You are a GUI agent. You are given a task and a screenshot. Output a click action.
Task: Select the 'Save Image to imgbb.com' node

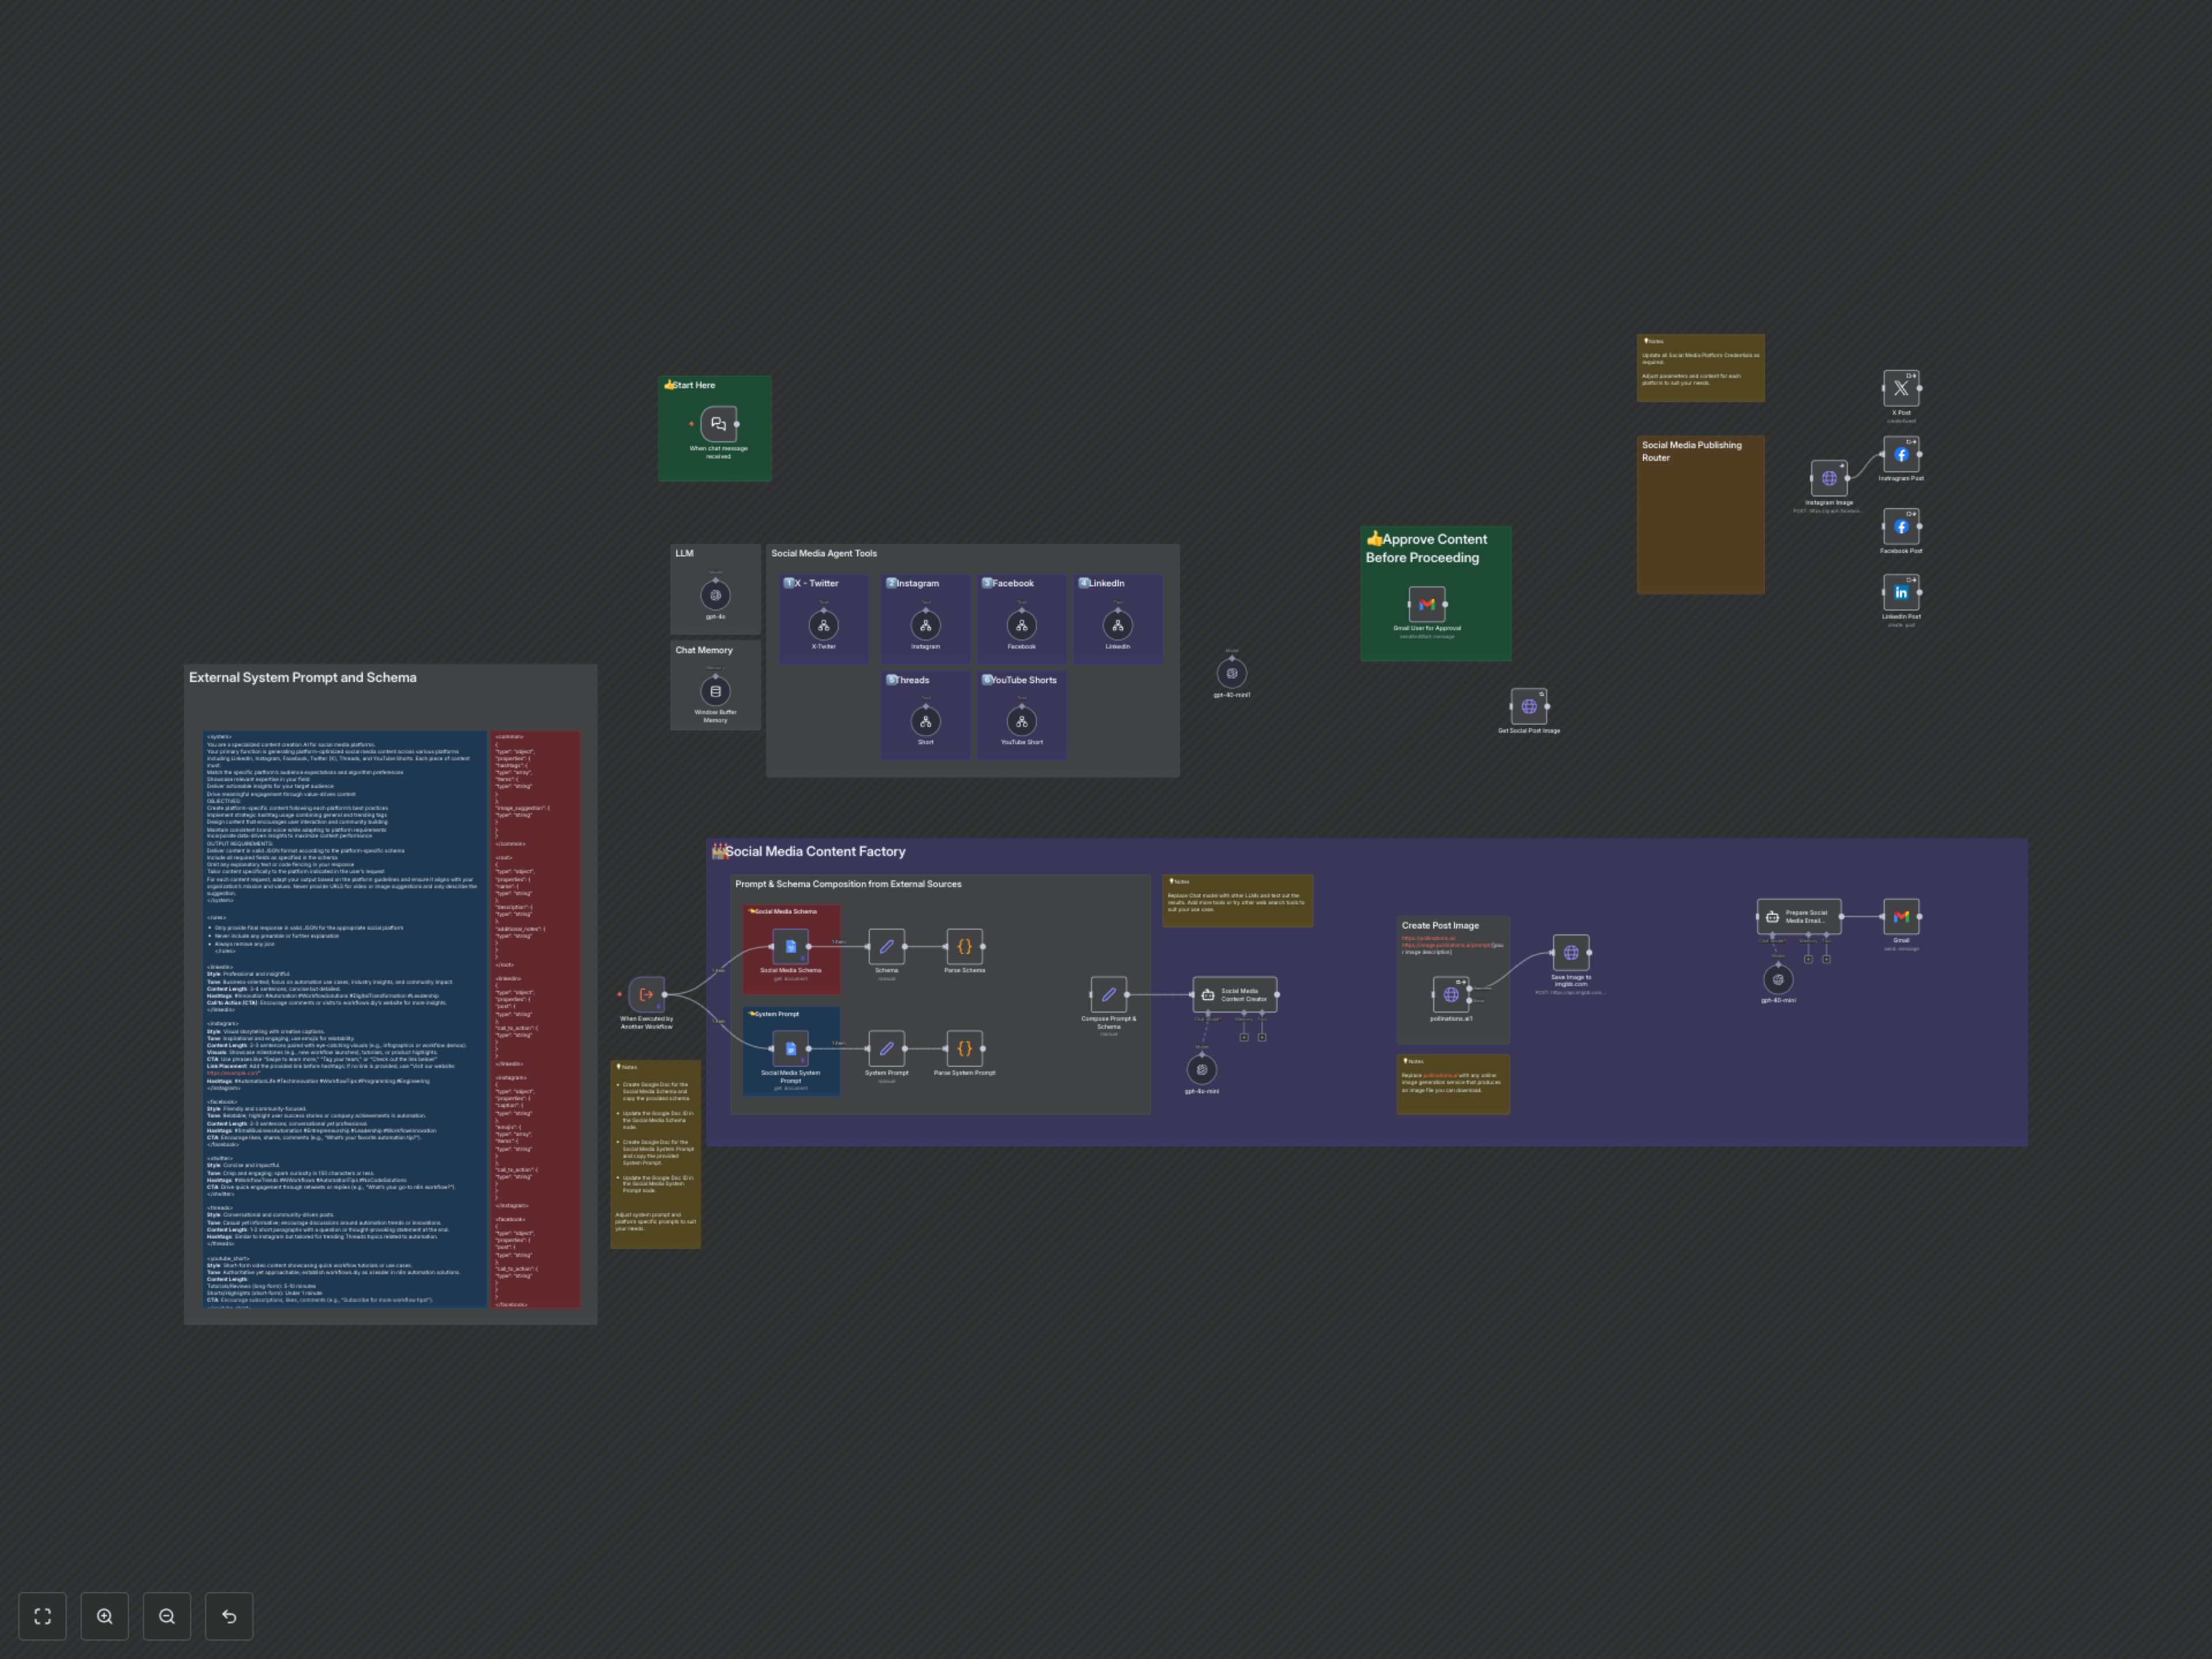pyautogui.click(x=1570, y=952)
